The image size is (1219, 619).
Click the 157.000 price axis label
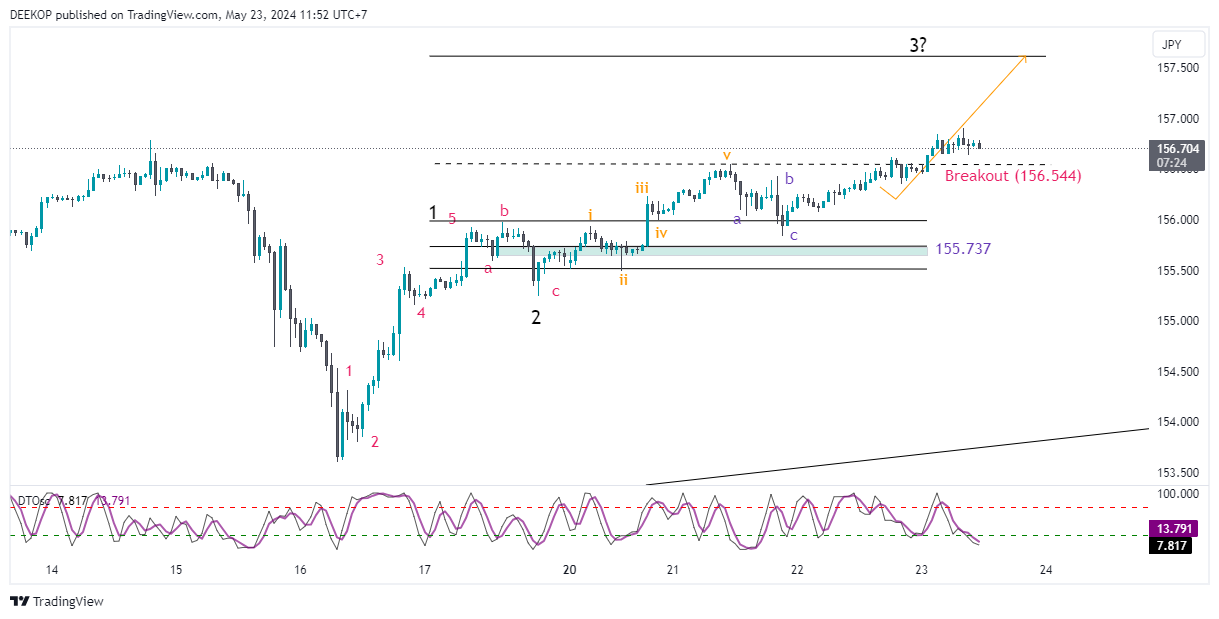[x=1179, y=119]
